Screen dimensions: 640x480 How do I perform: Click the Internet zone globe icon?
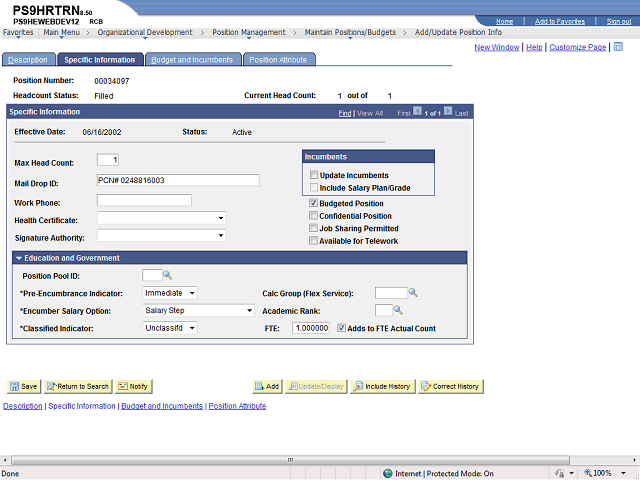[388, 473]
